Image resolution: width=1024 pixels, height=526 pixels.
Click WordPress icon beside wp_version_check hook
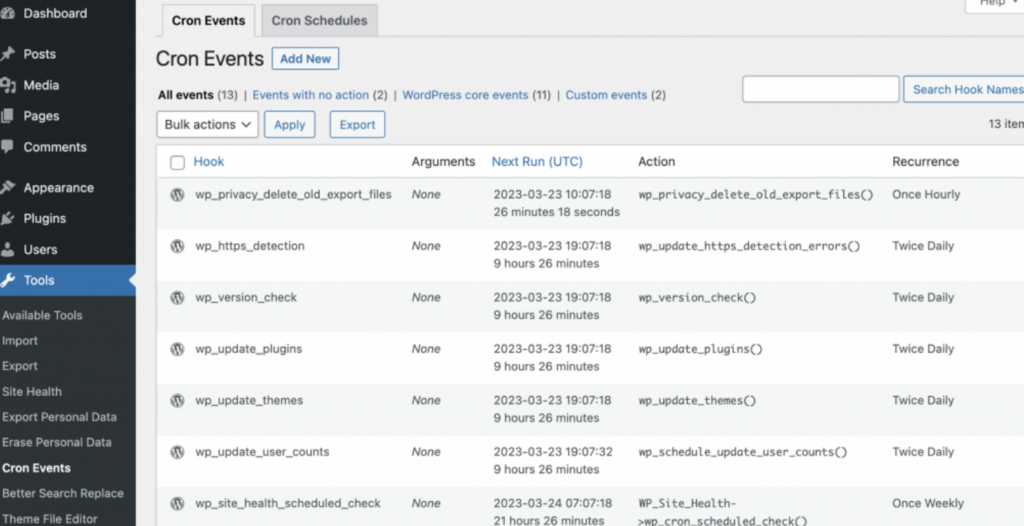pos(177,297)
